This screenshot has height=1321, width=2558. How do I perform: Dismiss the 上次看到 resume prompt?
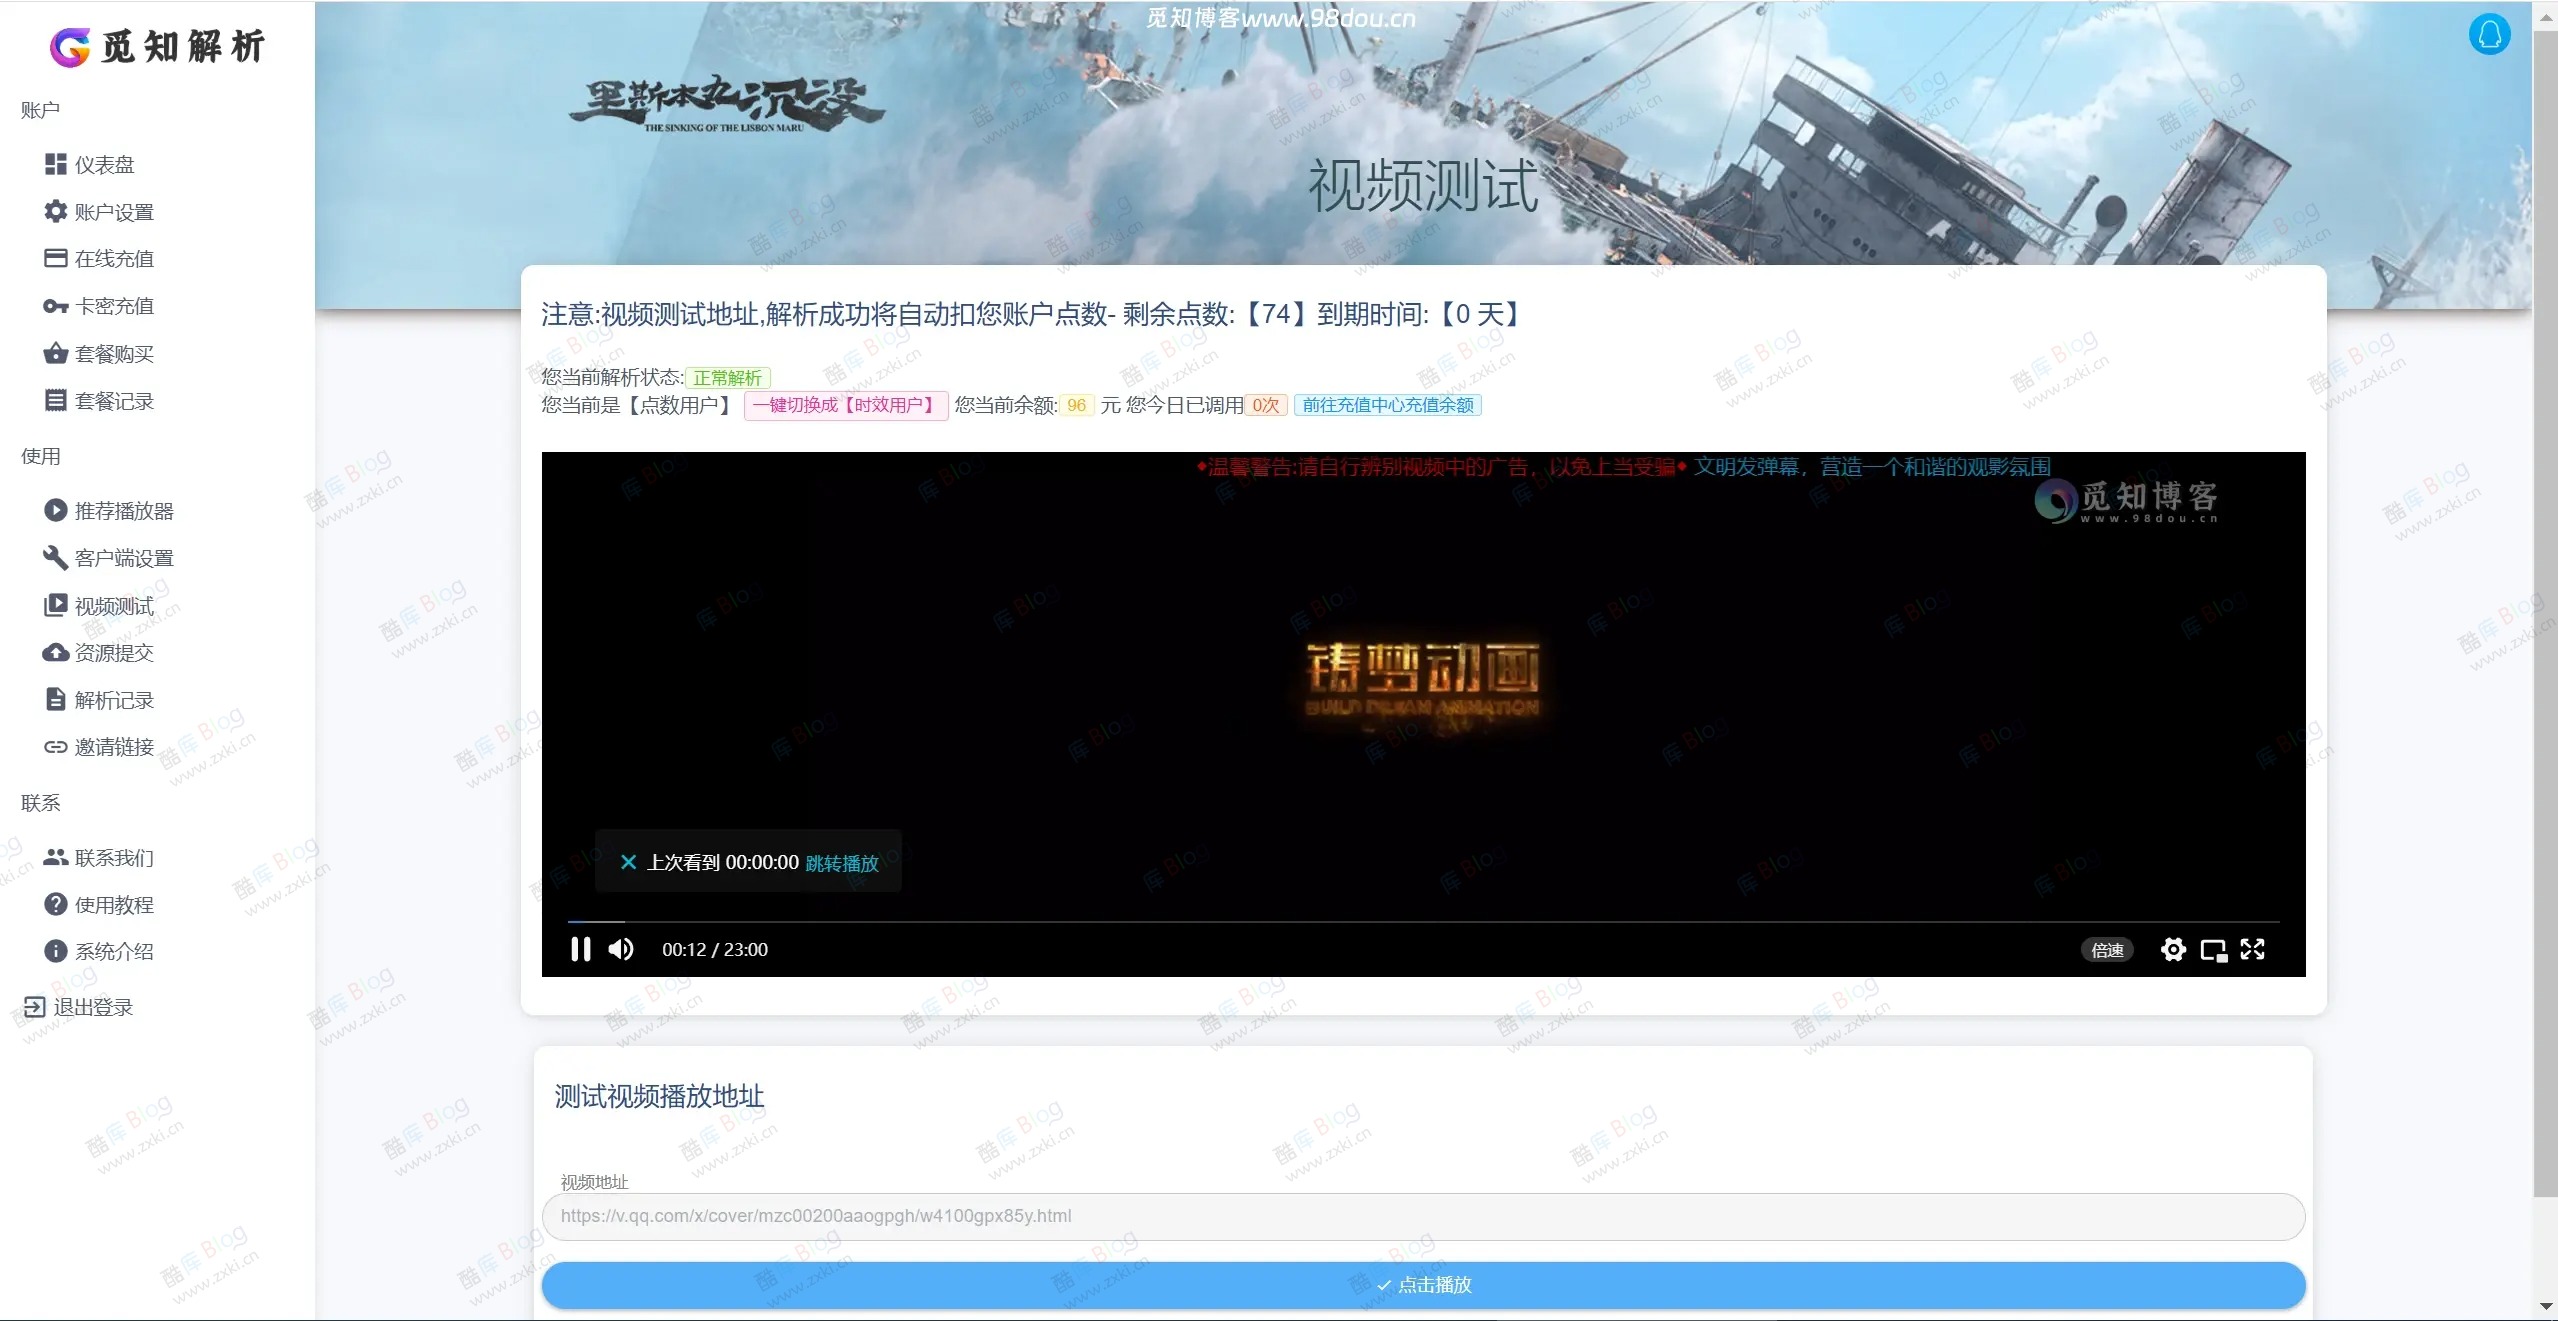point(628,862)
